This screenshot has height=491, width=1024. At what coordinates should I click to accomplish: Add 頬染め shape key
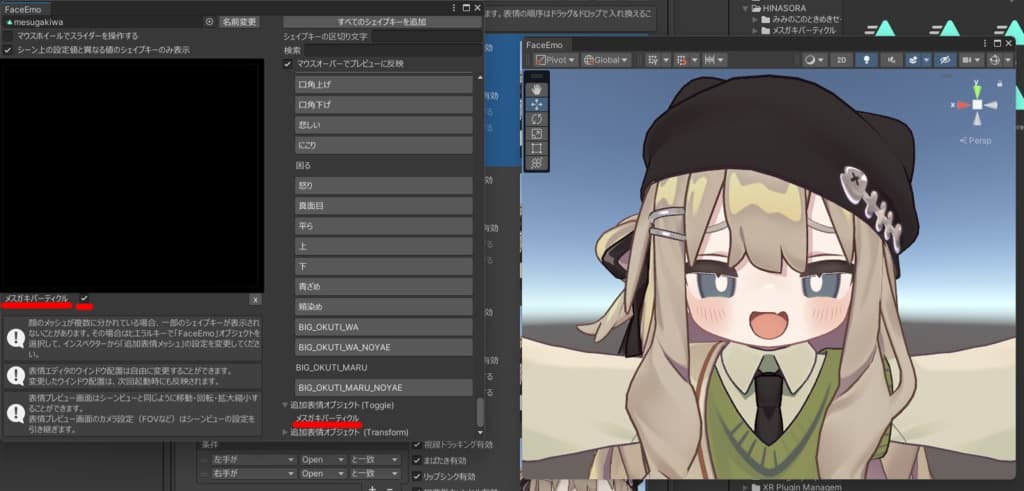tap(383, 307)
